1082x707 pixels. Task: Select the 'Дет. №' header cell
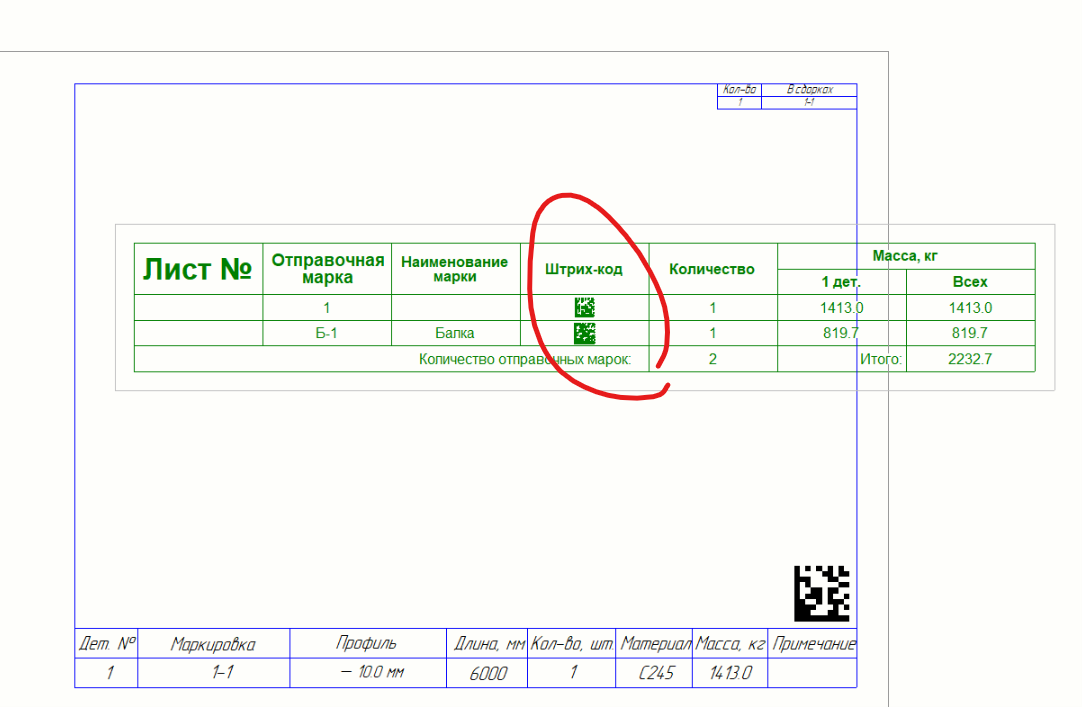tap(107, 644)
